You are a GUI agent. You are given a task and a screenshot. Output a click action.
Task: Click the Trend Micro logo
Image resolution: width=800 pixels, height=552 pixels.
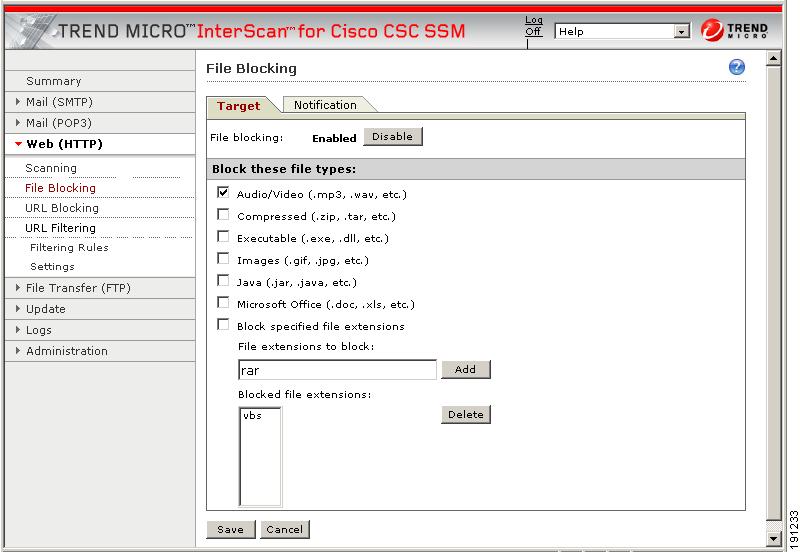click(734, 30)
